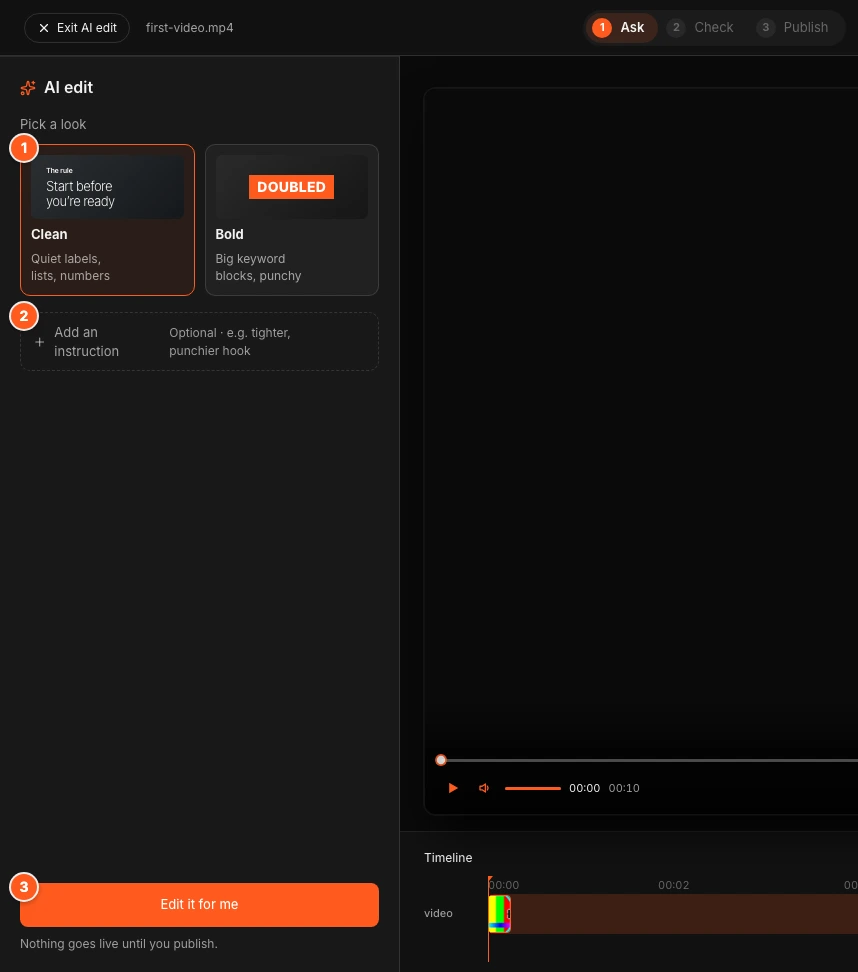The image size is (858, 972).
Task: Go to the Publish step
Action: pos(793,28)
